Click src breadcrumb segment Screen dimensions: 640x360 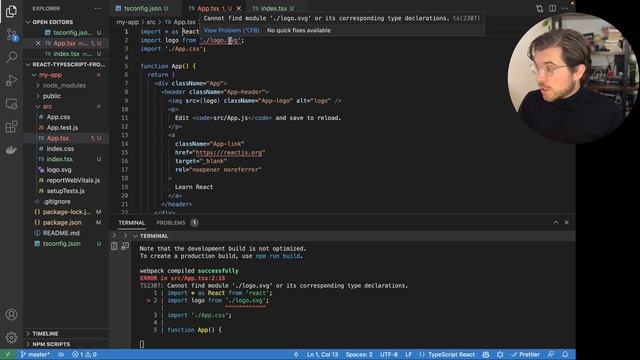coord(151,22)
